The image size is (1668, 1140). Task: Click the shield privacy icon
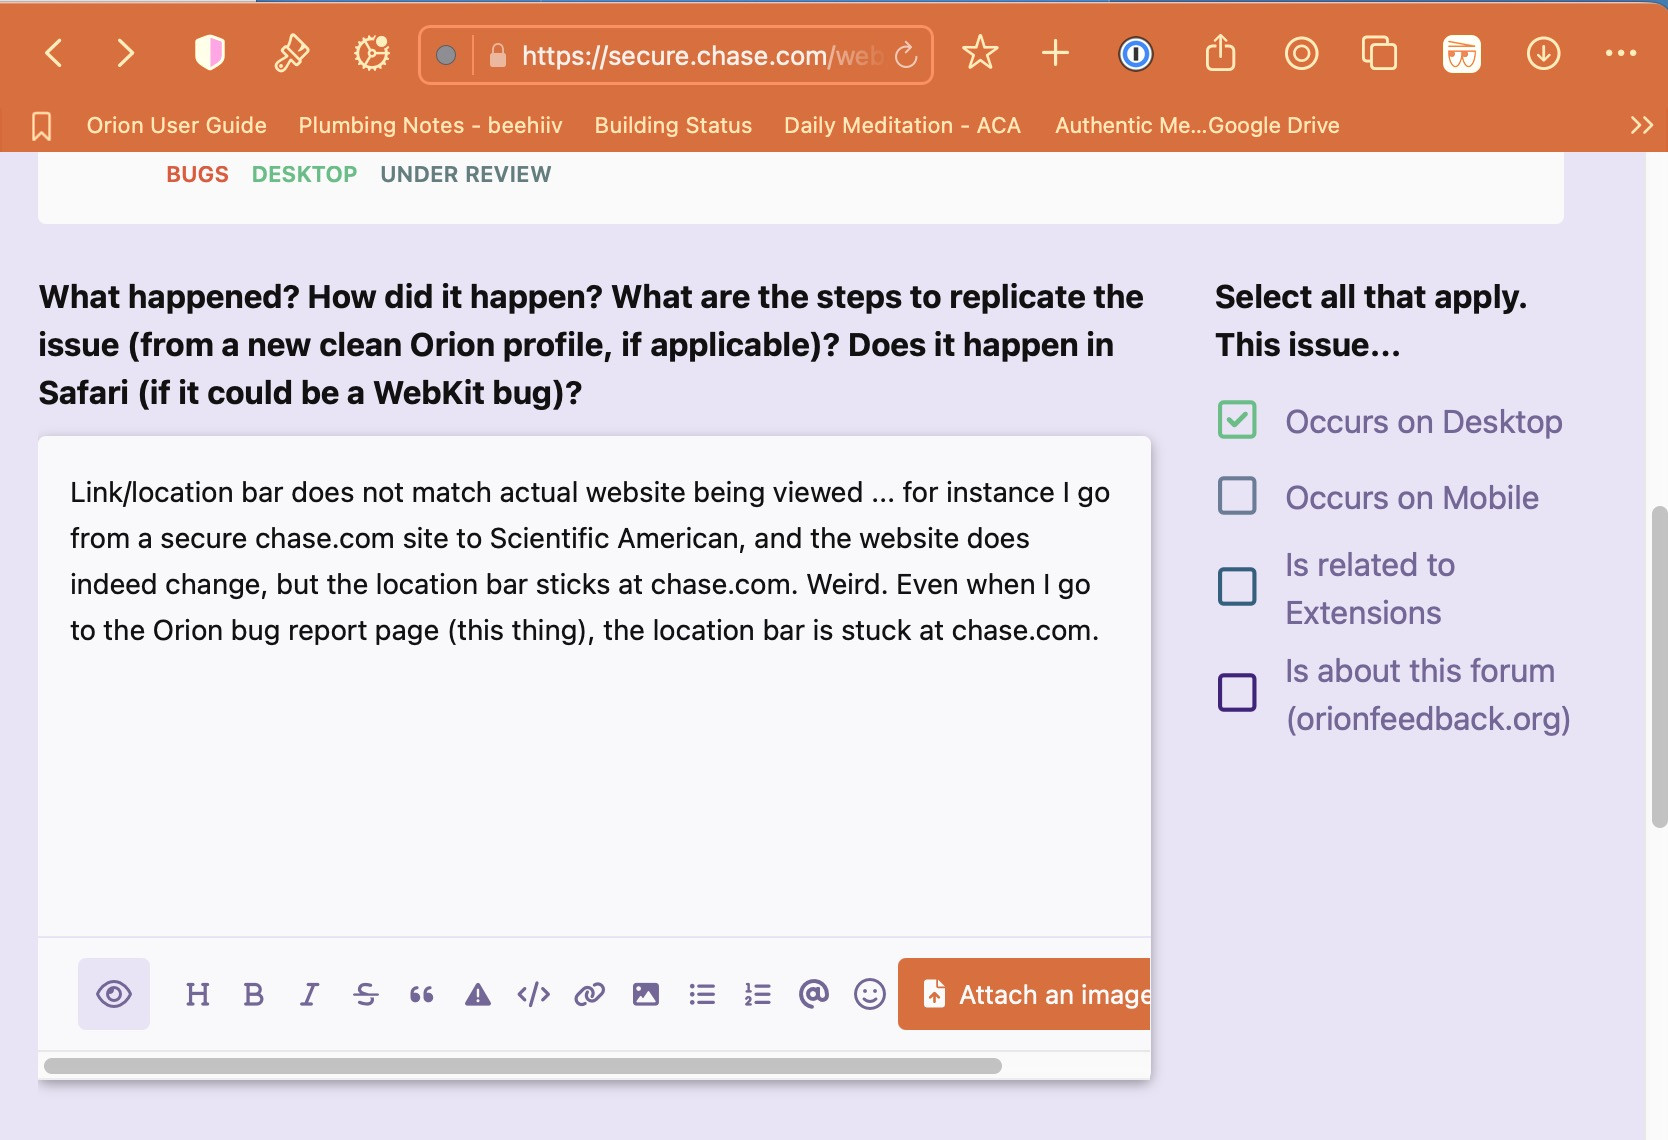[209, 53]
